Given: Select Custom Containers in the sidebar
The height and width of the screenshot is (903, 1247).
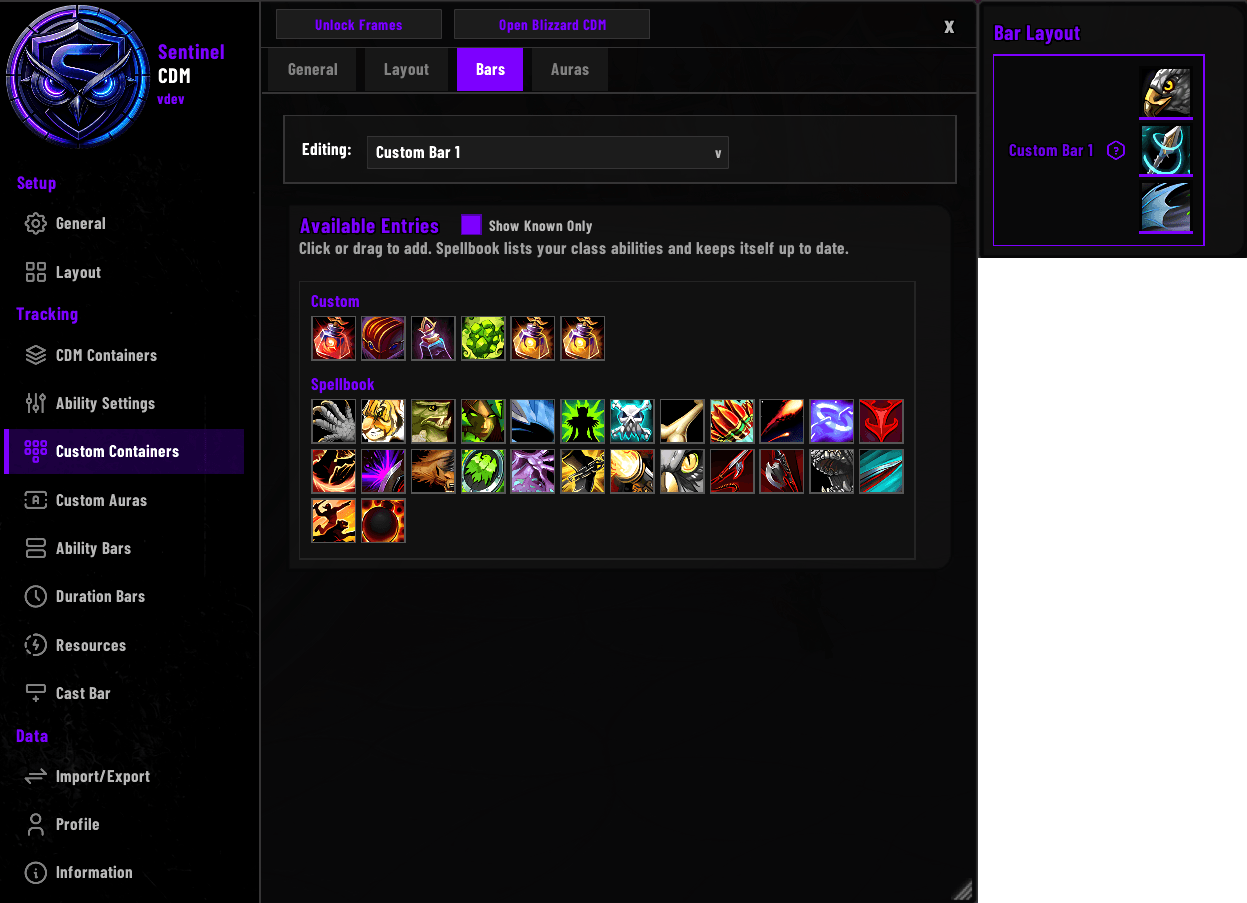Looking at the screenshot, I should 124,451.
